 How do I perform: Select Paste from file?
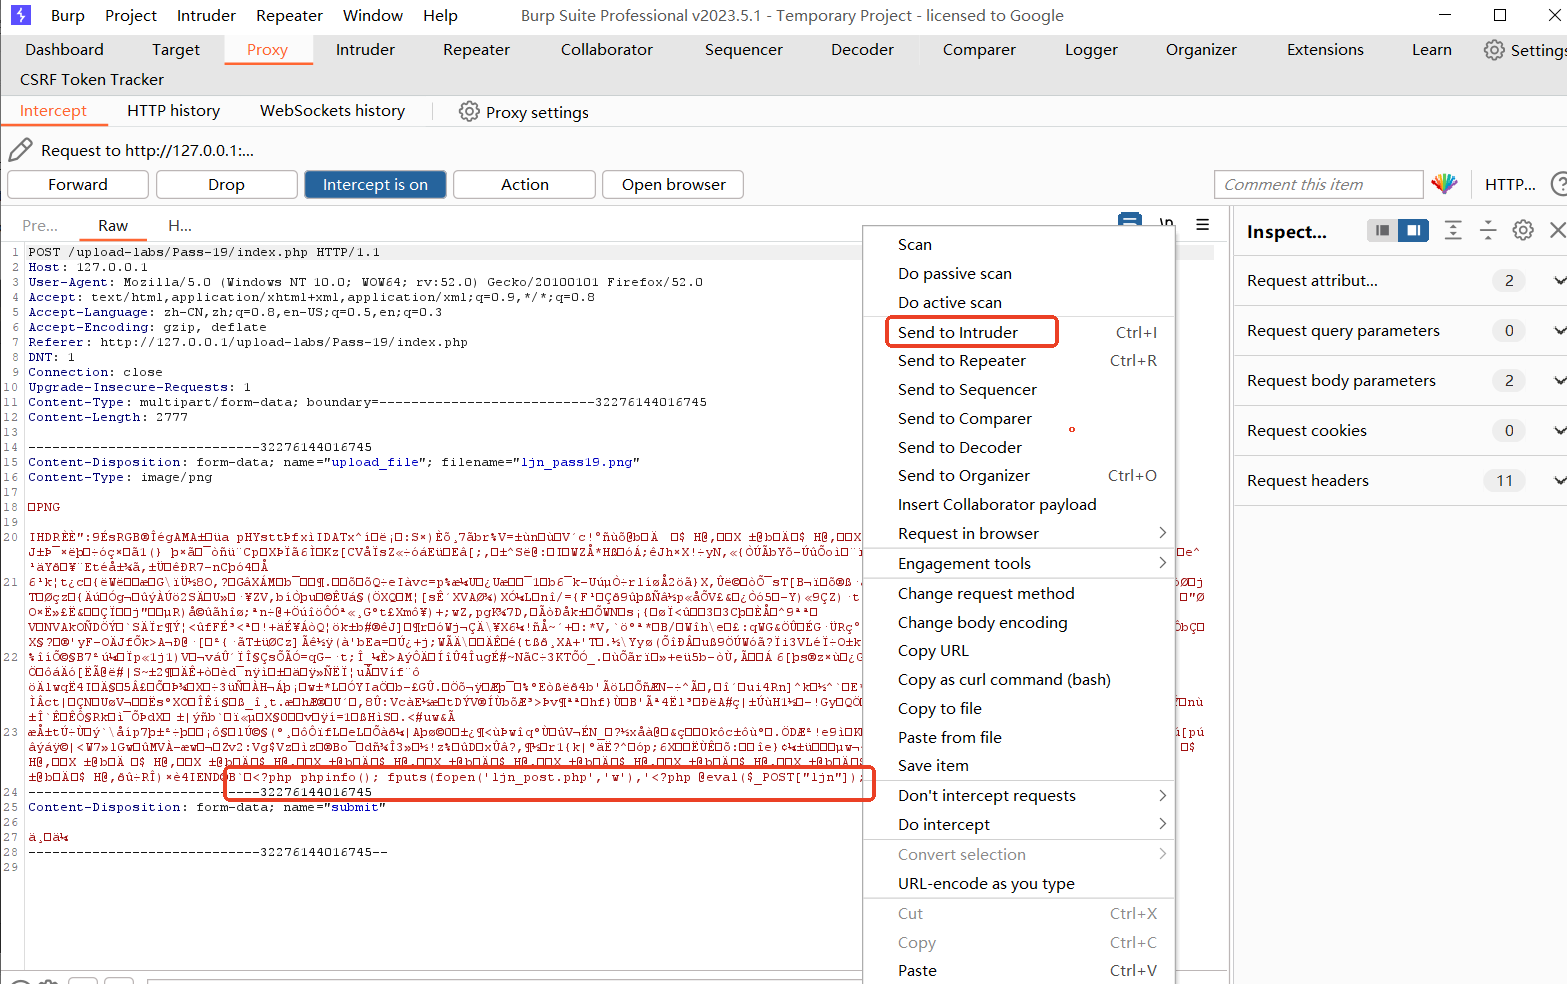click(x=1018, y=737)
